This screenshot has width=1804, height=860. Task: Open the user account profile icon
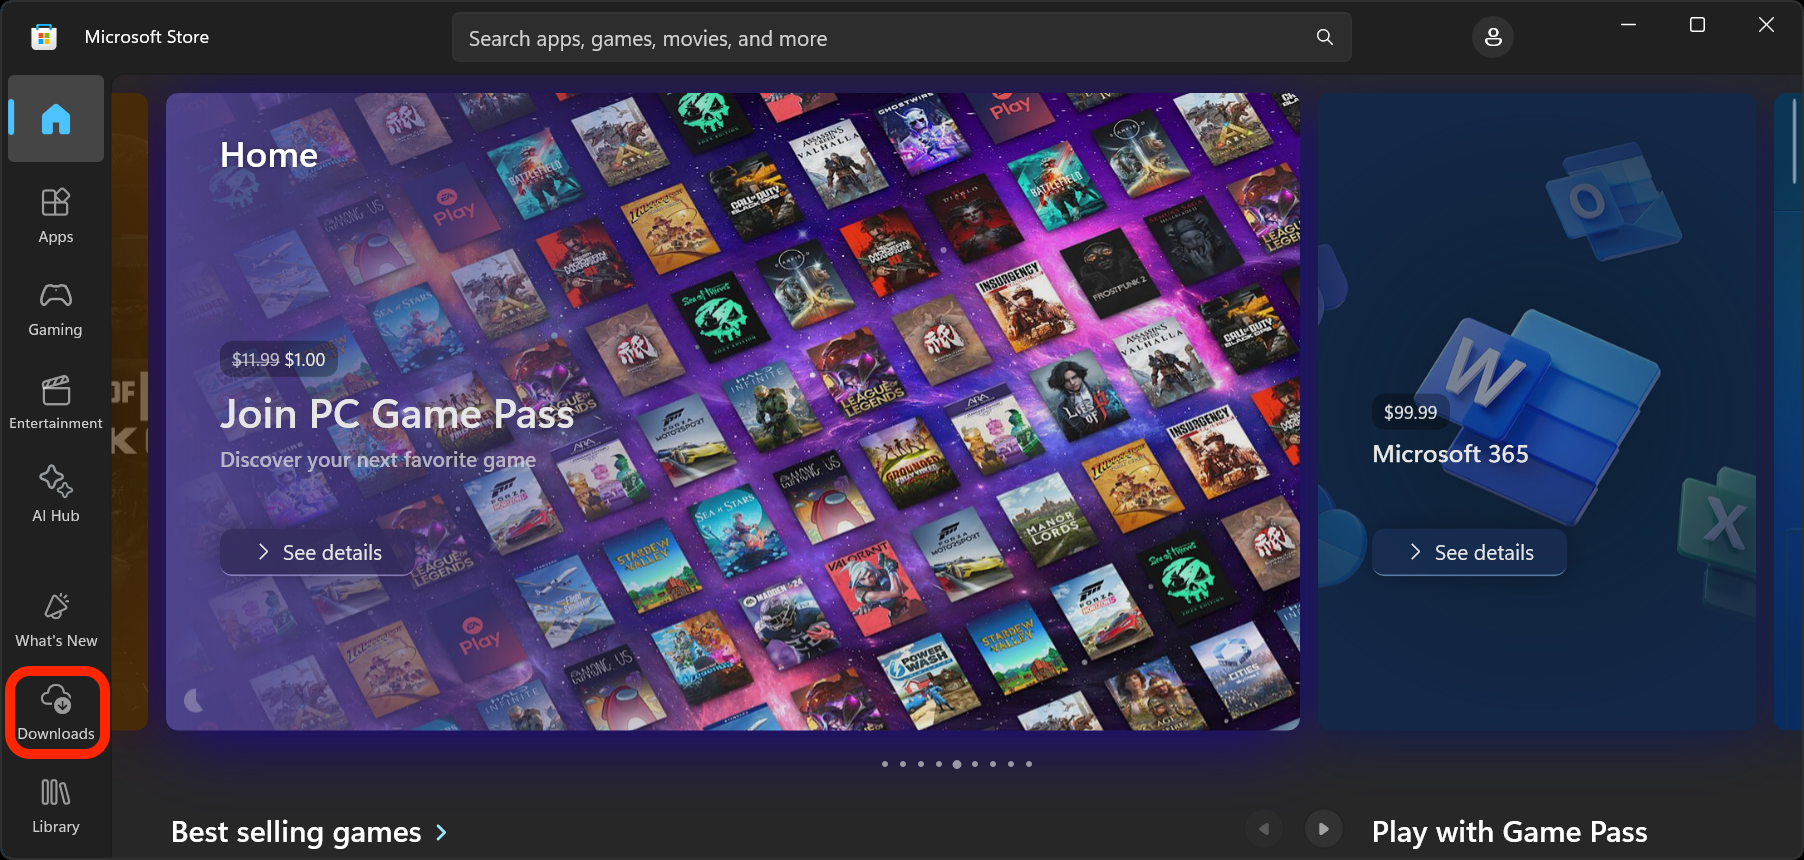pos(1493,37)
